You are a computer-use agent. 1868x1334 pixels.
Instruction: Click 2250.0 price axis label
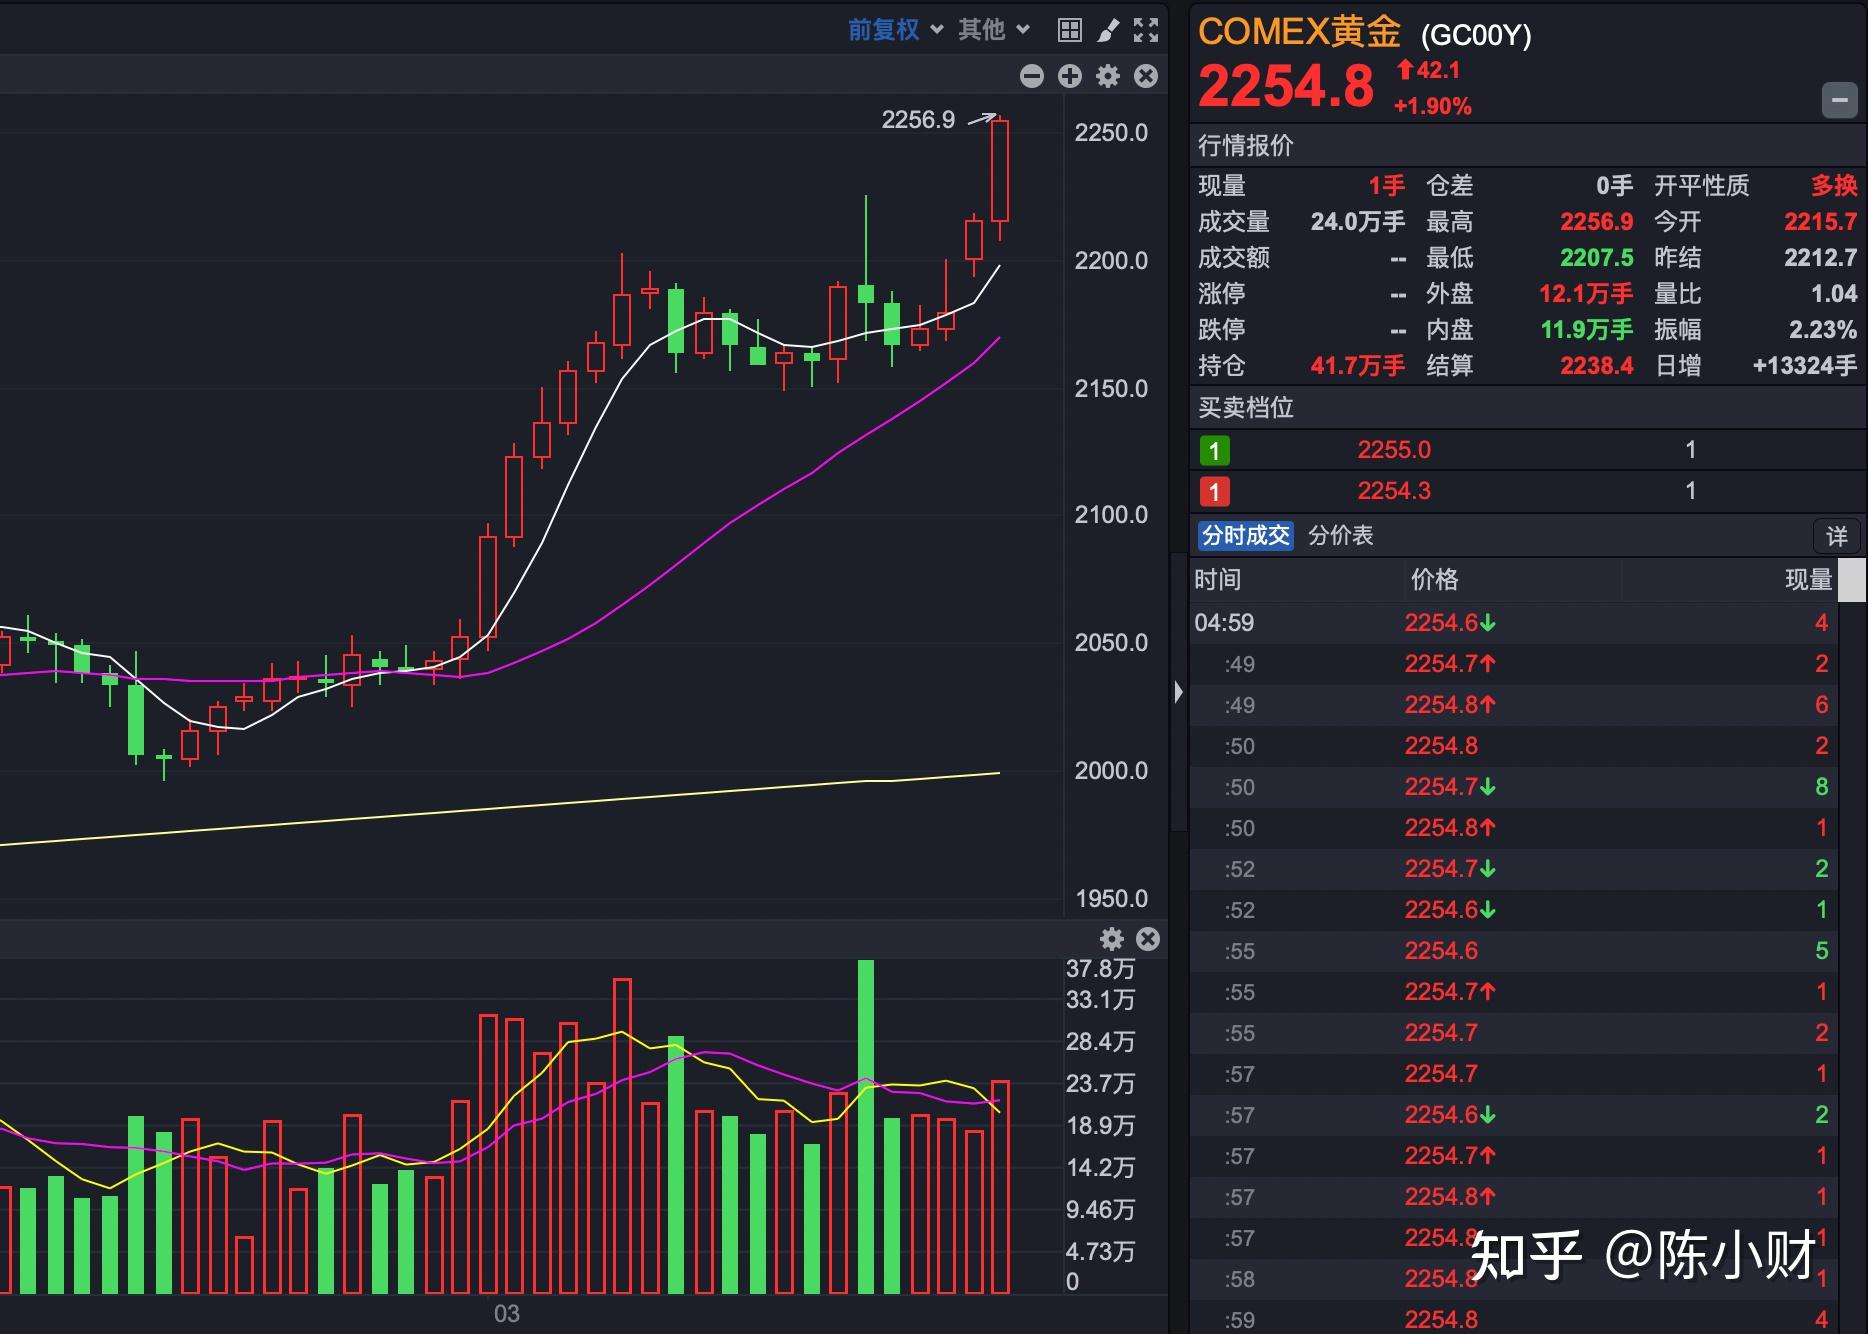pyautogui.click(x=1111, y=133)
